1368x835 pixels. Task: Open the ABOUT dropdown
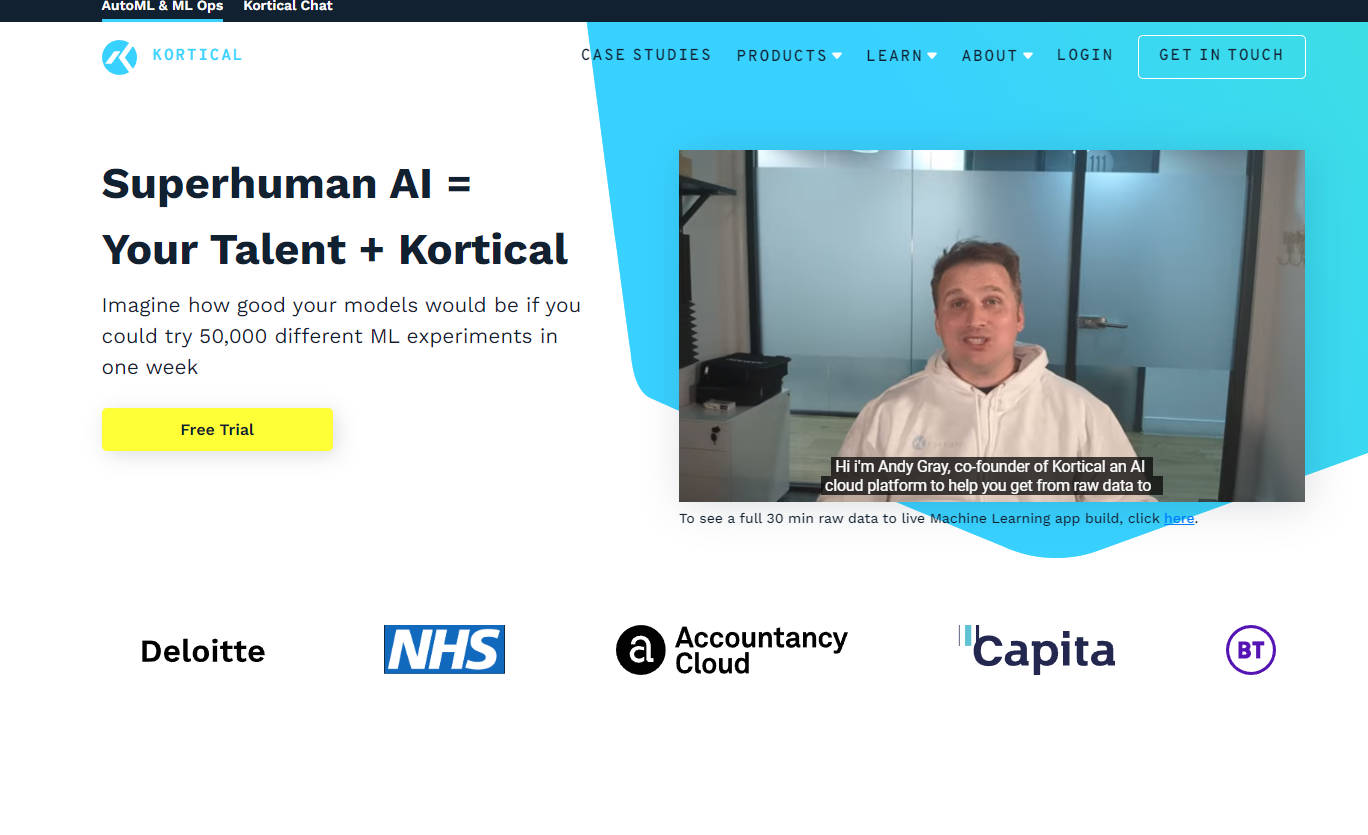(x=996, y=56)
